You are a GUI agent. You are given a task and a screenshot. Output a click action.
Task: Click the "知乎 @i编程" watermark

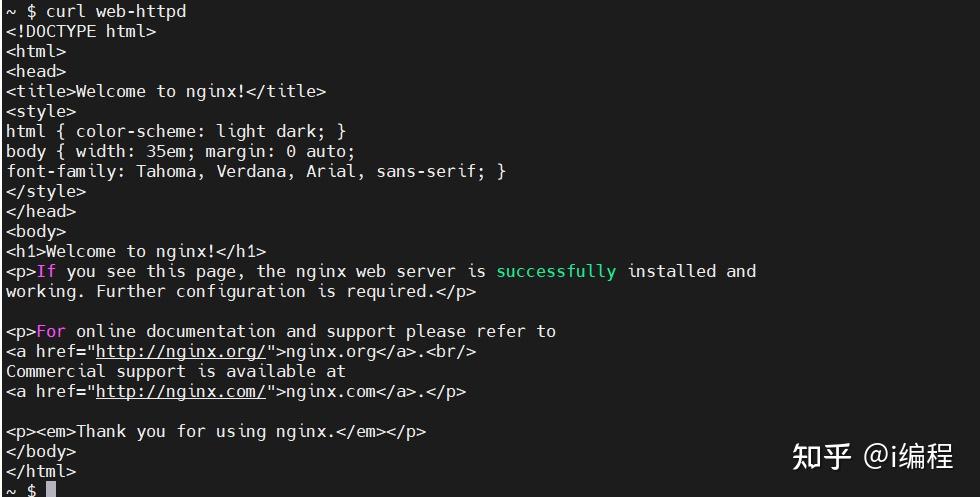tap(872, 457)
